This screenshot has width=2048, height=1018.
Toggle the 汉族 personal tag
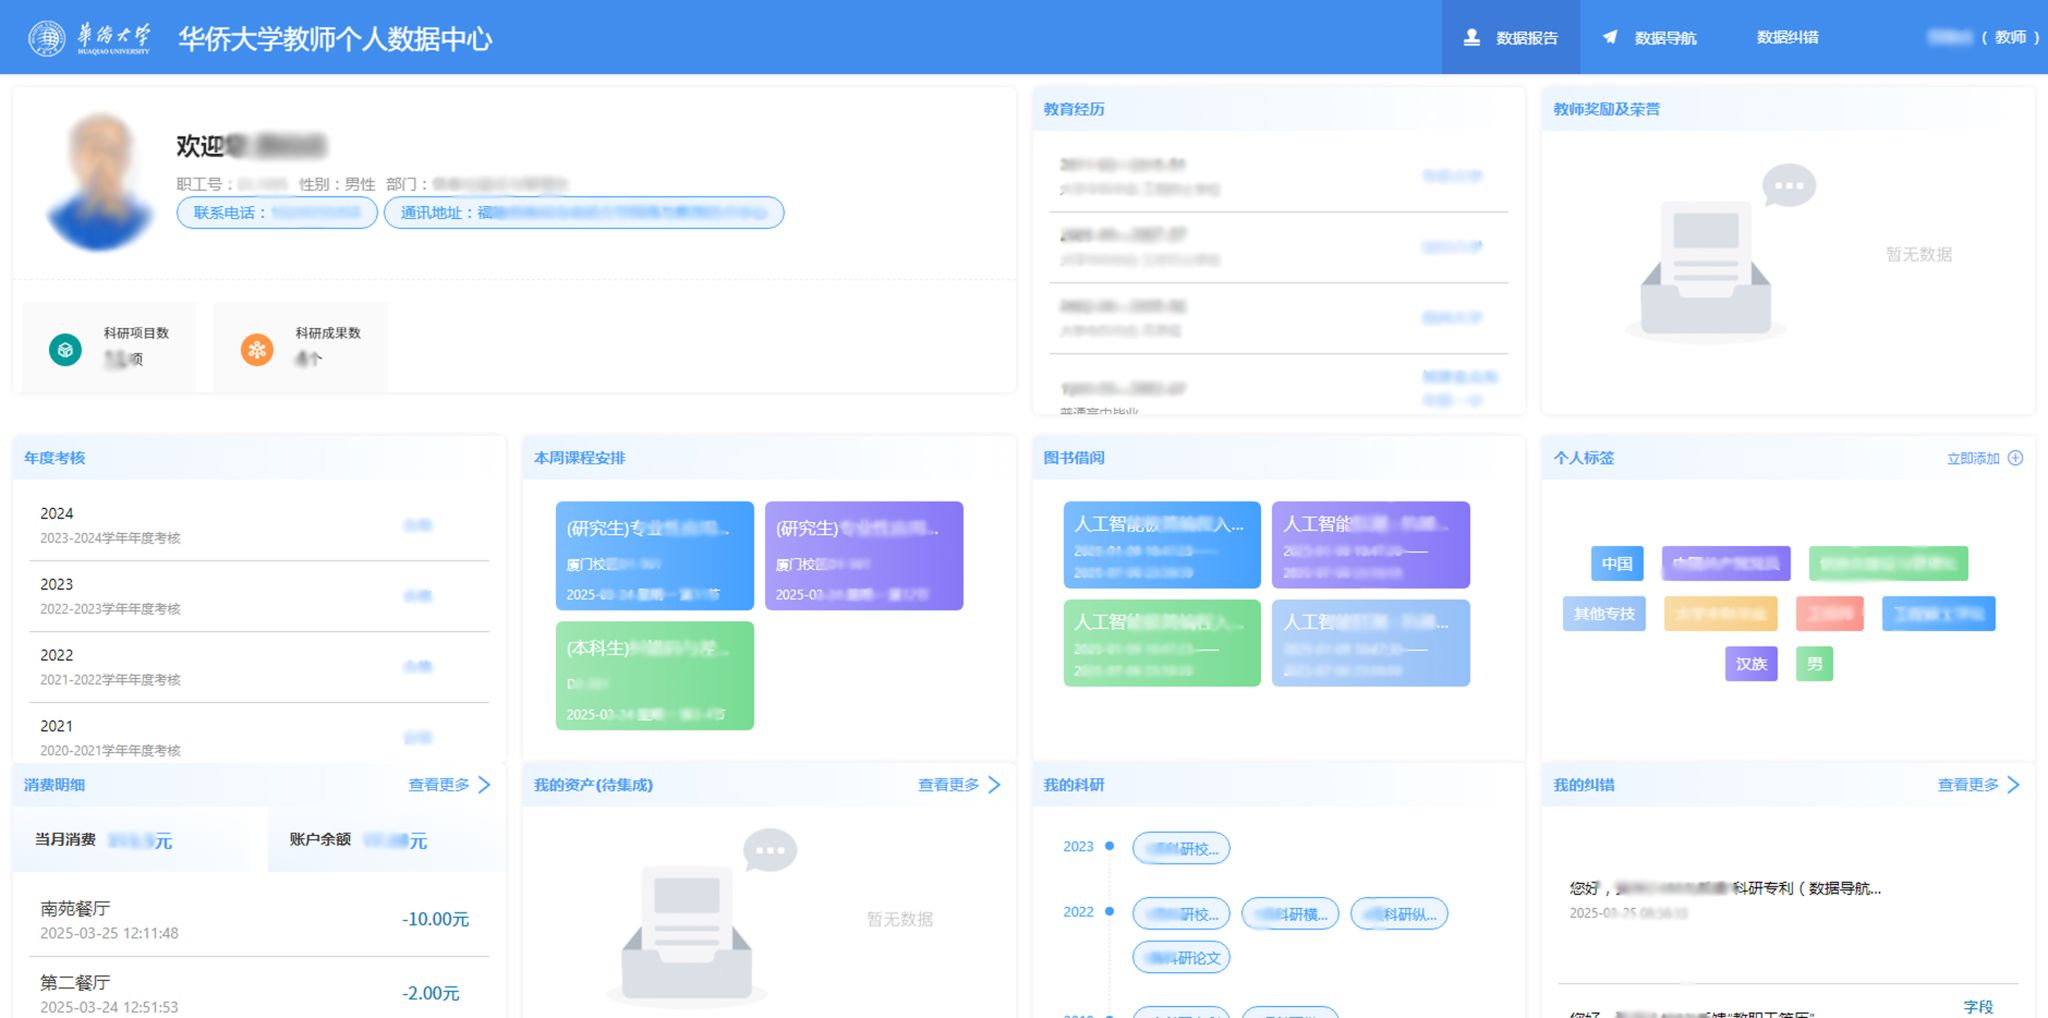(1751, 664)
